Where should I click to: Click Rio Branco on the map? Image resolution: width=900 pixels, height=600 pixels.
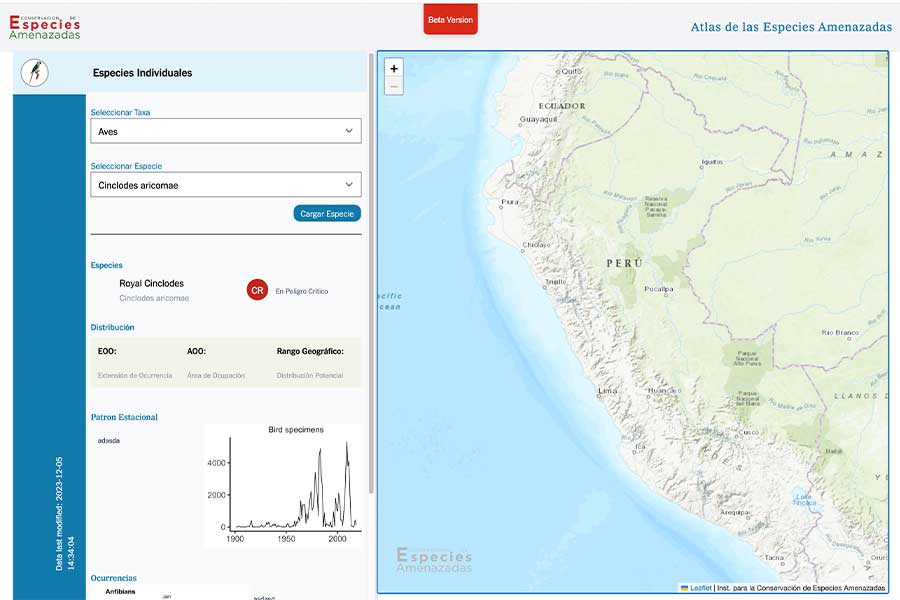(x=840, y=332)
